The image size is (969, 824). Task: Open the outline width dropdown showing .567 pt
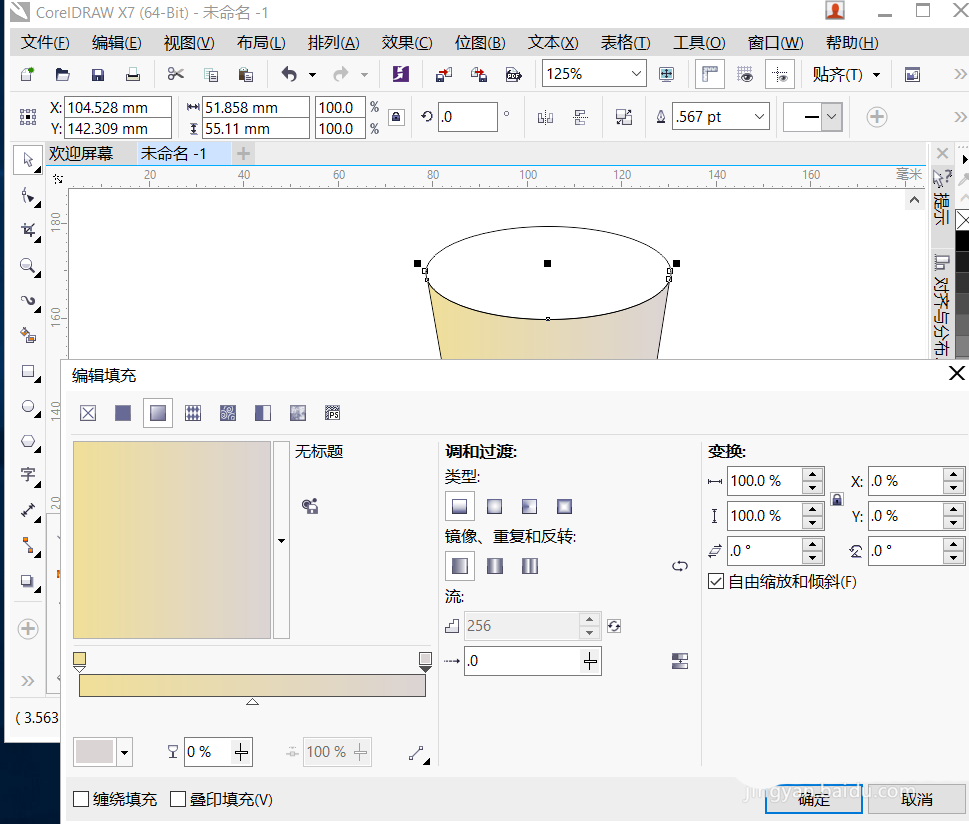758,116
